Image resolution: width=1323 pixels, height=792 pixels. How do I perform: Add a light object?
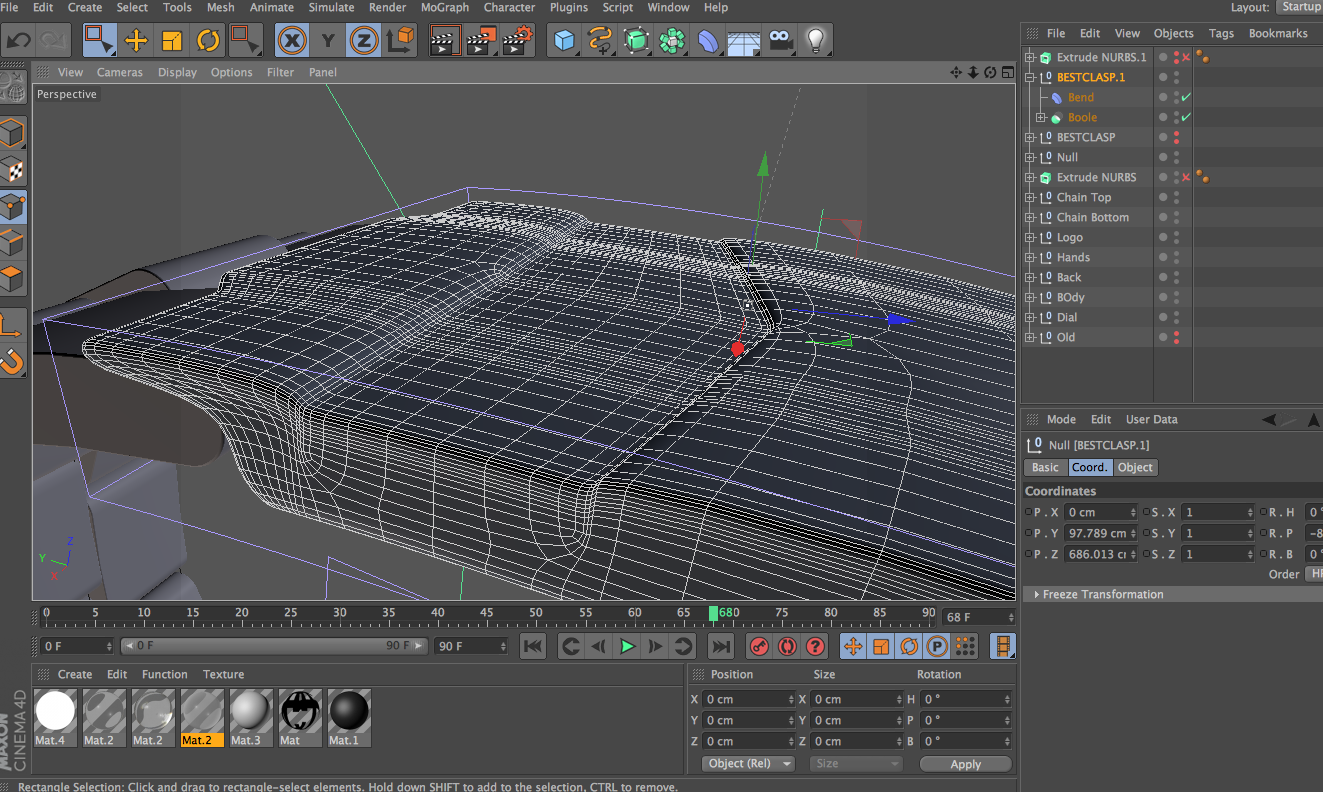[817, 41]
